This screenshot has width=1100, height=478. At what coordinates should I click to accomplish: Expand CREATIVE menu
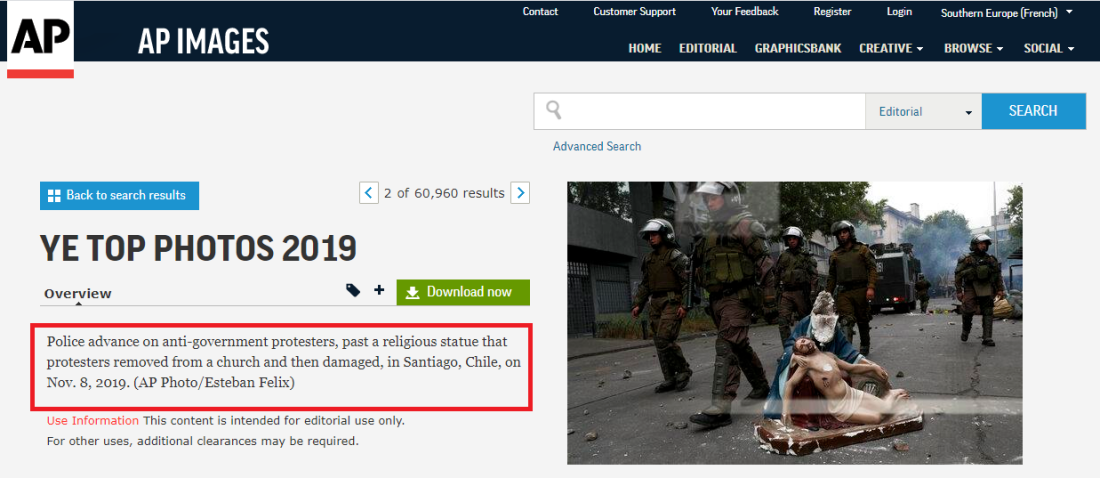coord(891,48)
